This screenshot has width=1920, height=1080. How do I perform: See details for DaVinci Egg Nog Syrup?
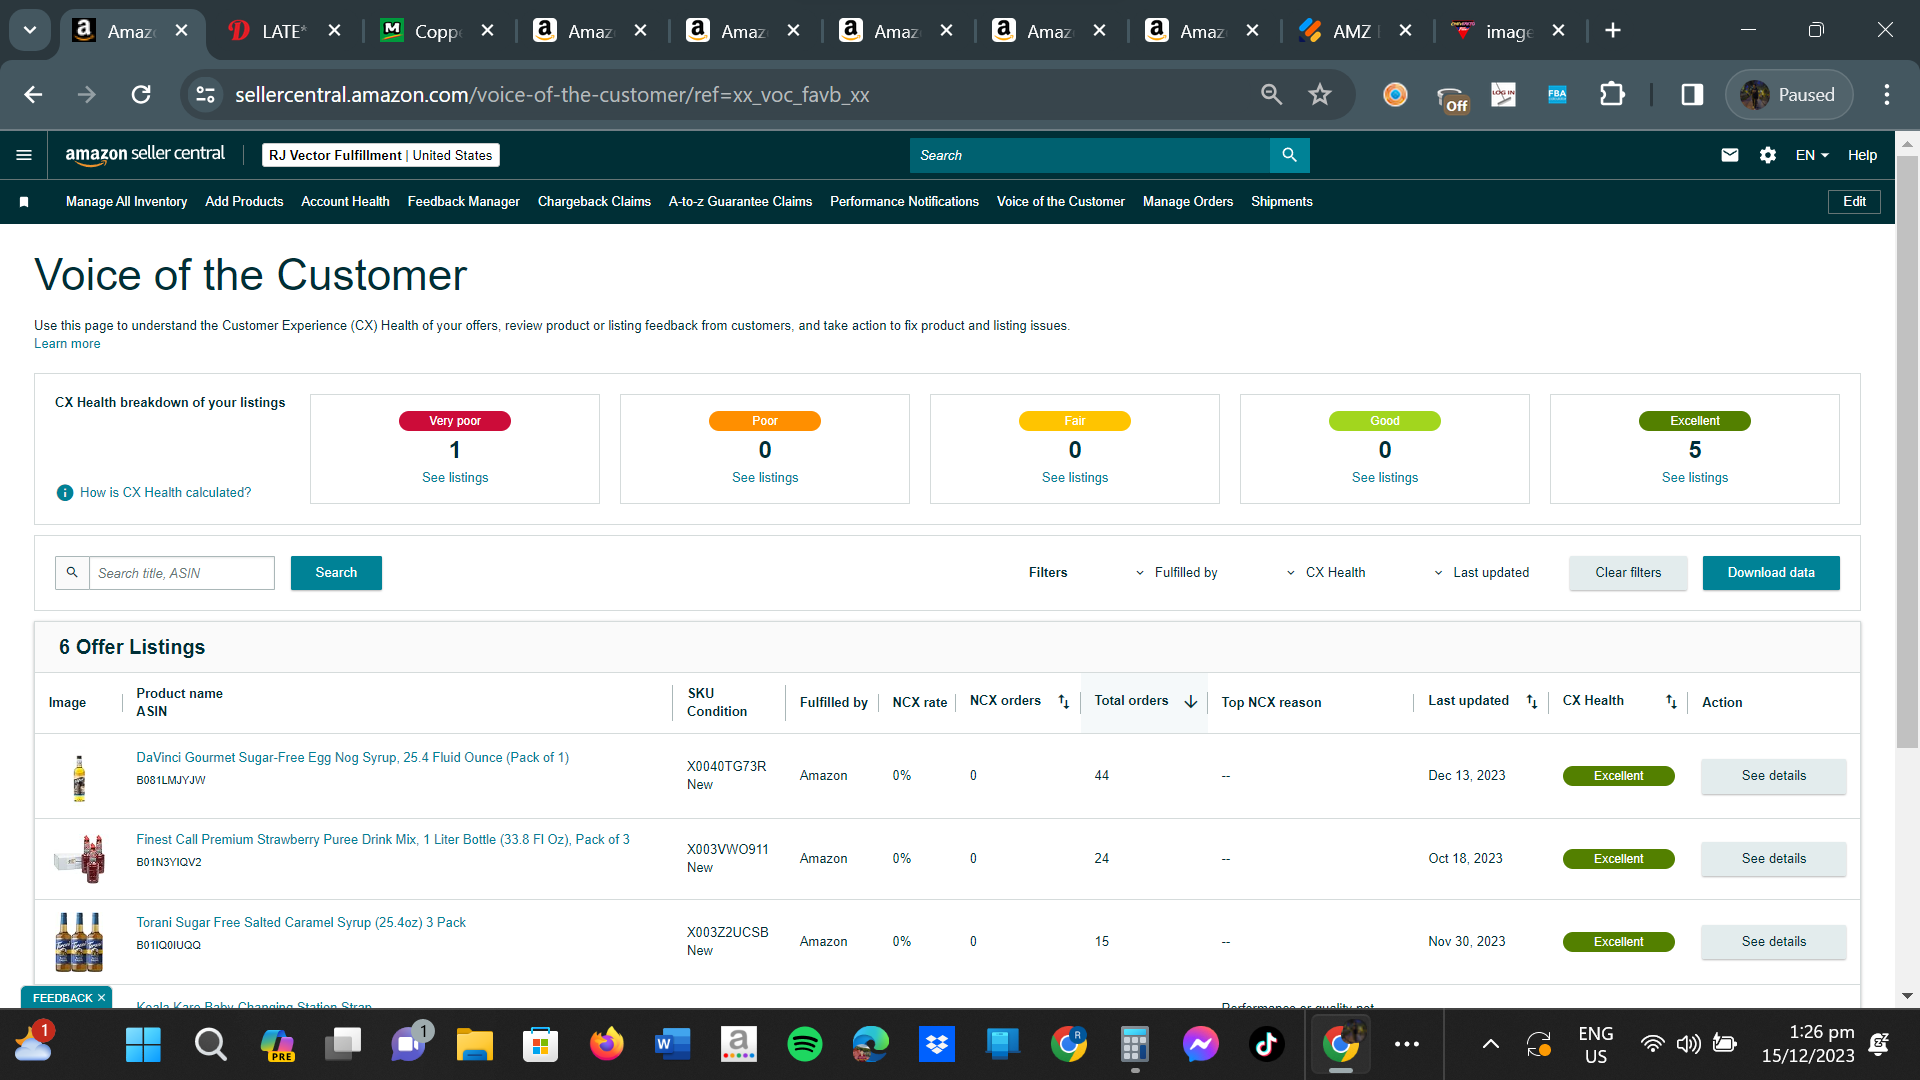point(1774,776)
